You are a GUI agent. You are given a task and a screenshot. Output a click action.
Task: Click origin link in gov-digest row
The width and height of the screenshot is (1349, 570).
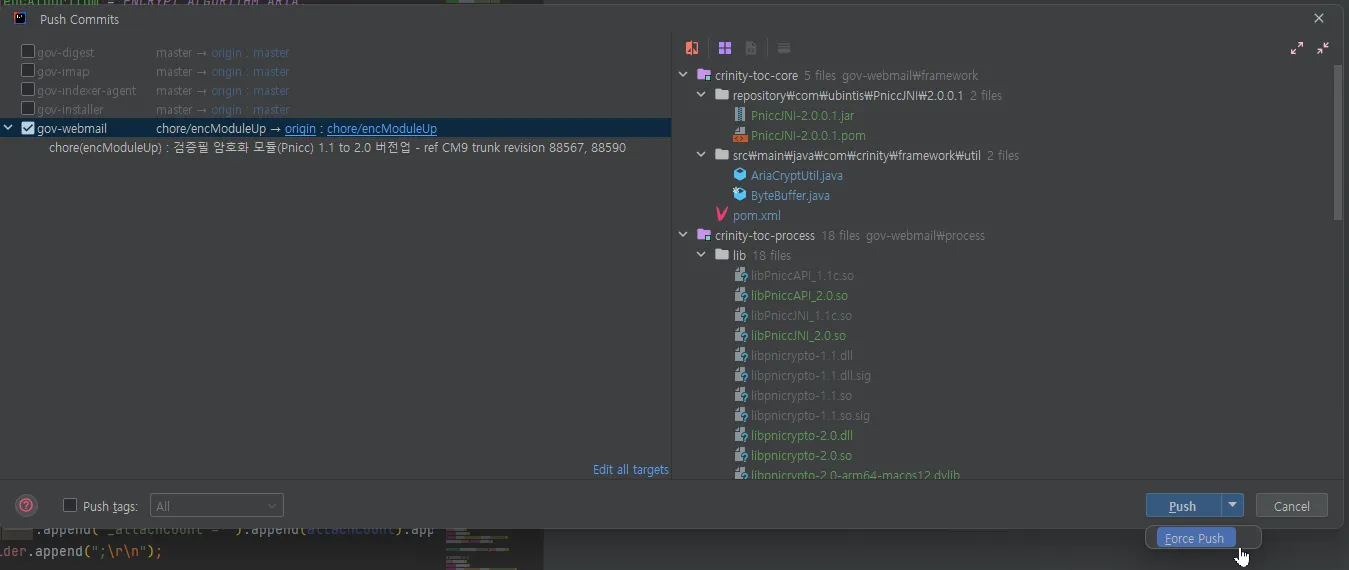pyautogui.click(x=226, y=52)
